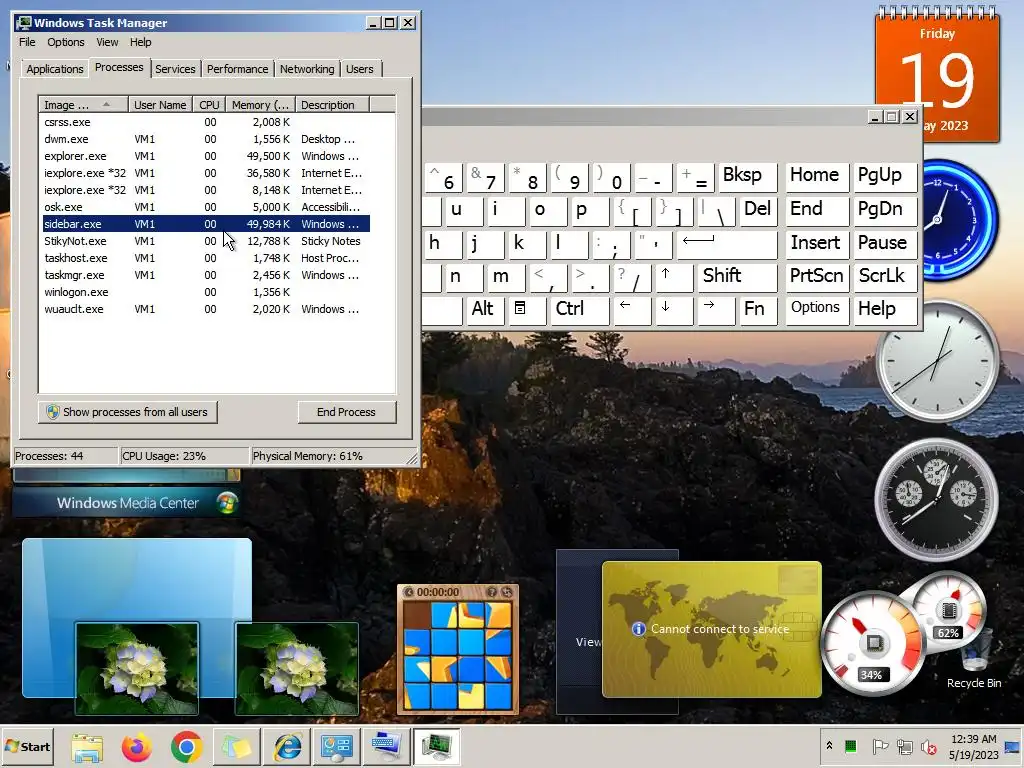The height and width of the screenshot is (768, 1024).
Task: Sort processes by Description column
Action: tap(332, 104)
